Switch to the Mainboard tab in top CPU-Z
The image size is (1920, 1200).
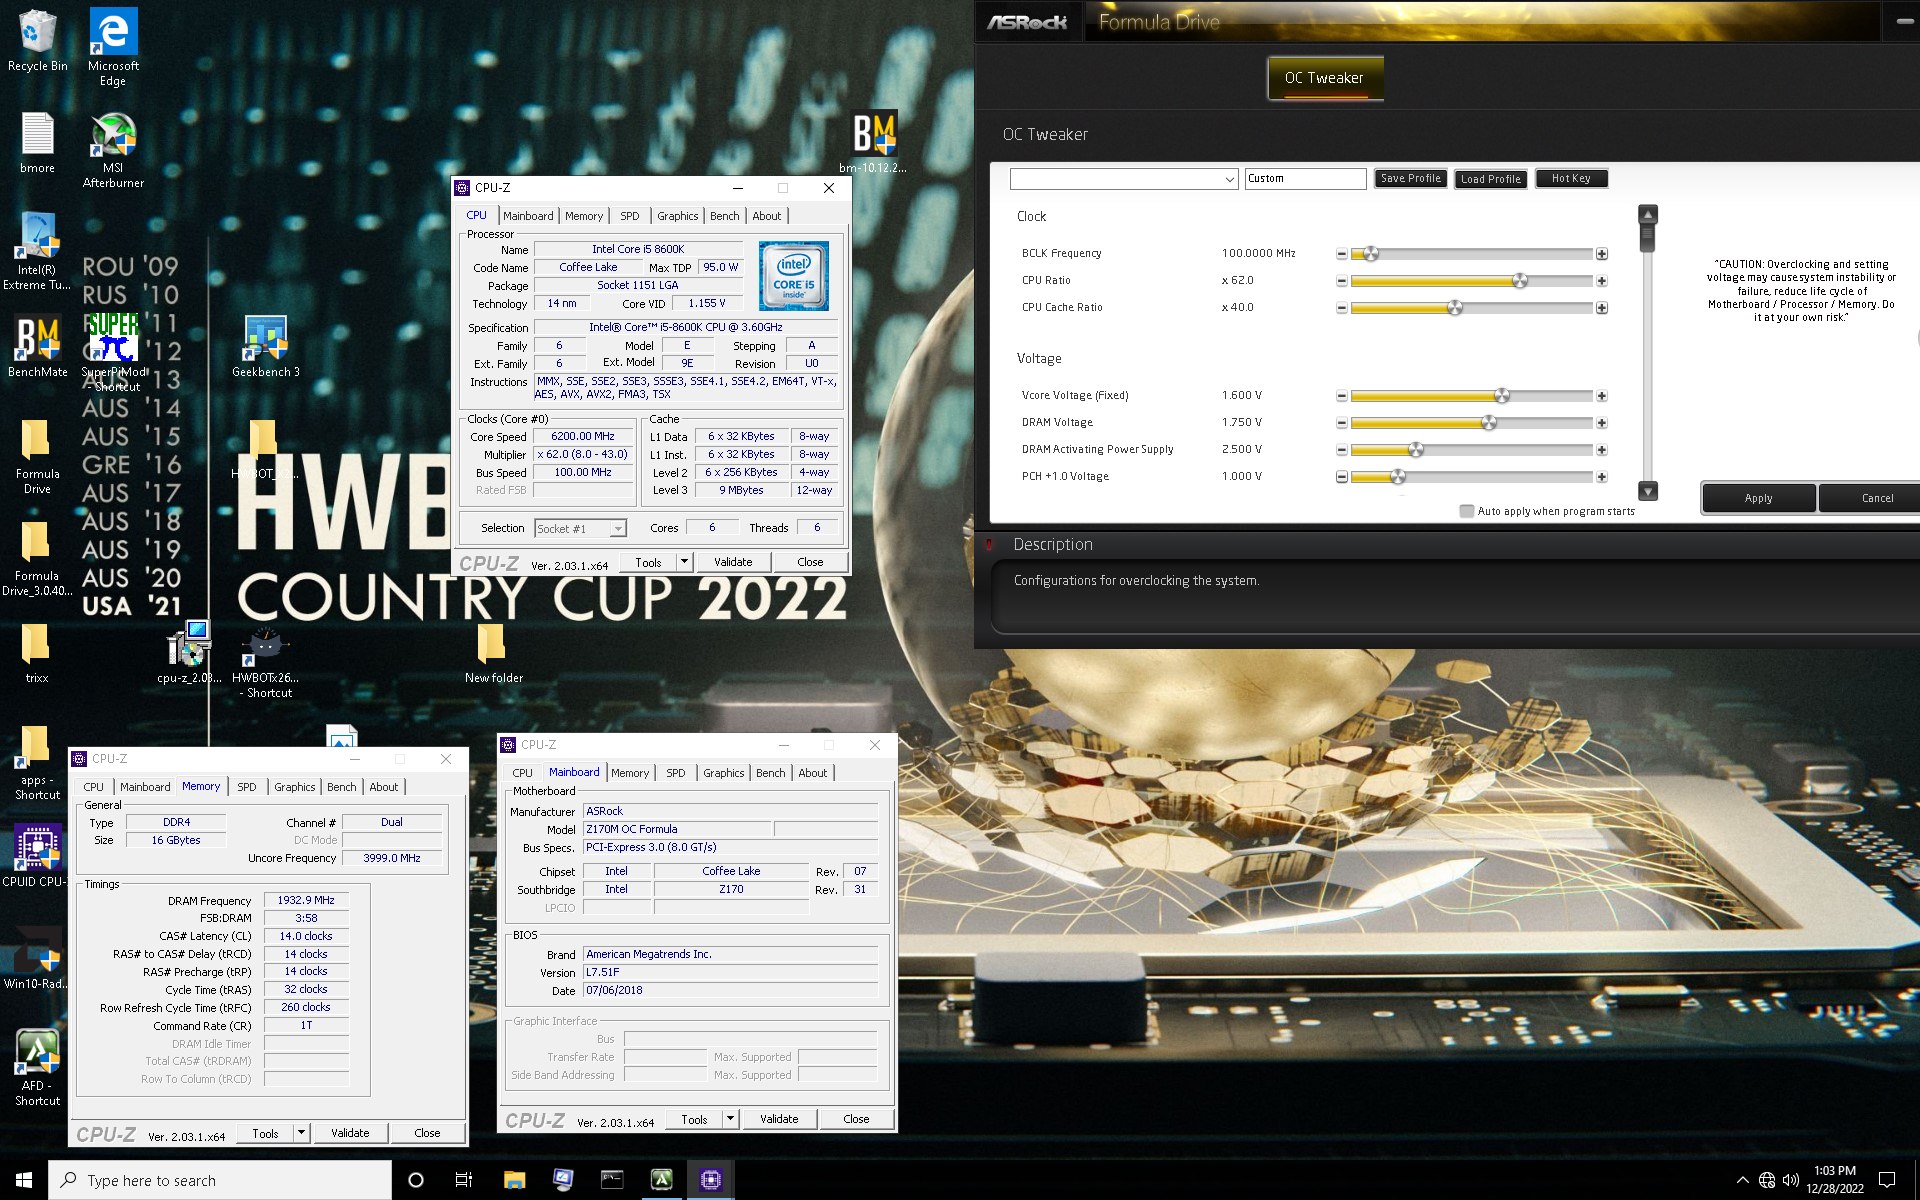point(528,216)
